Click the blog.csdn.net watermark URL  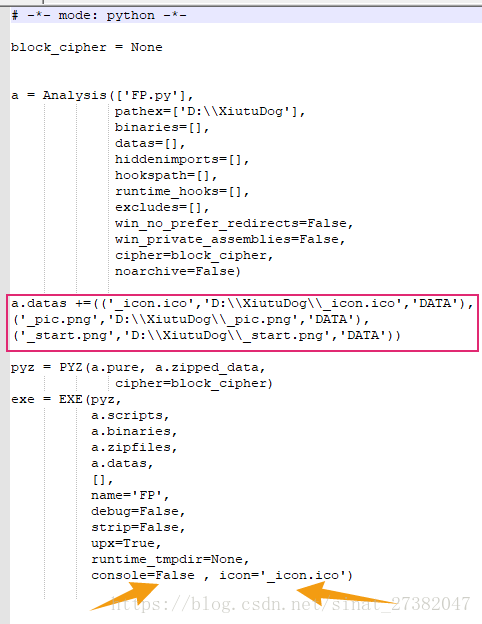(x=291, y=604)
